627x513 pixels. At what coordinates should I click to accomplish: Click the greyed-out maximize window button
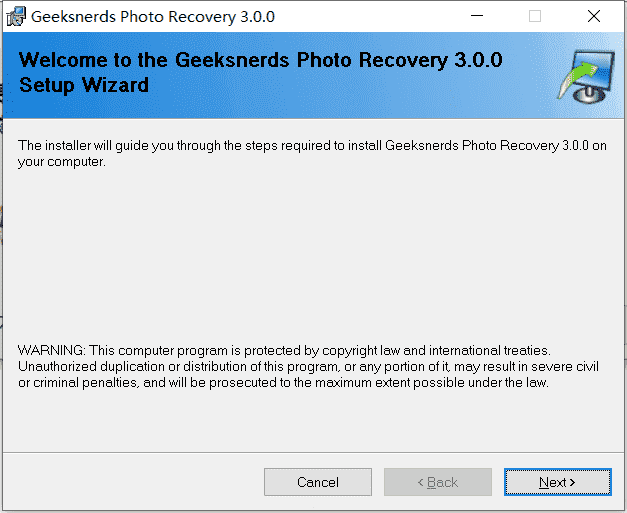(x=535, y=16)
